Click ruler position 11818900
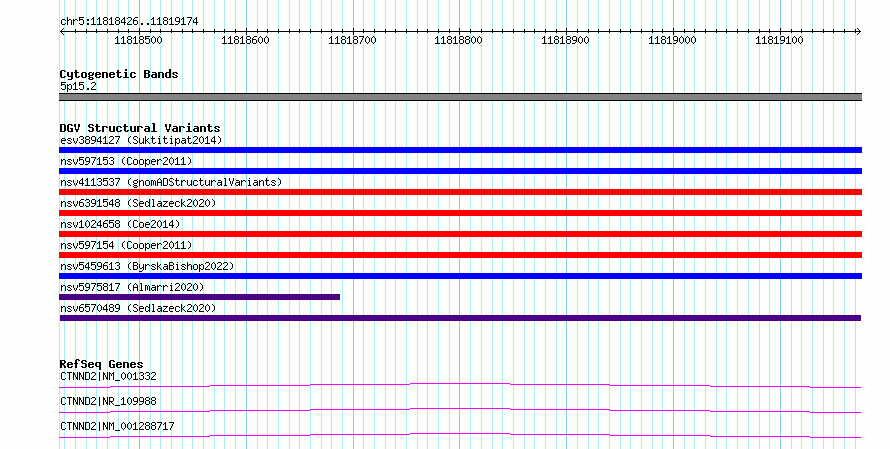The image size is (890, 449). click(565, 40)
